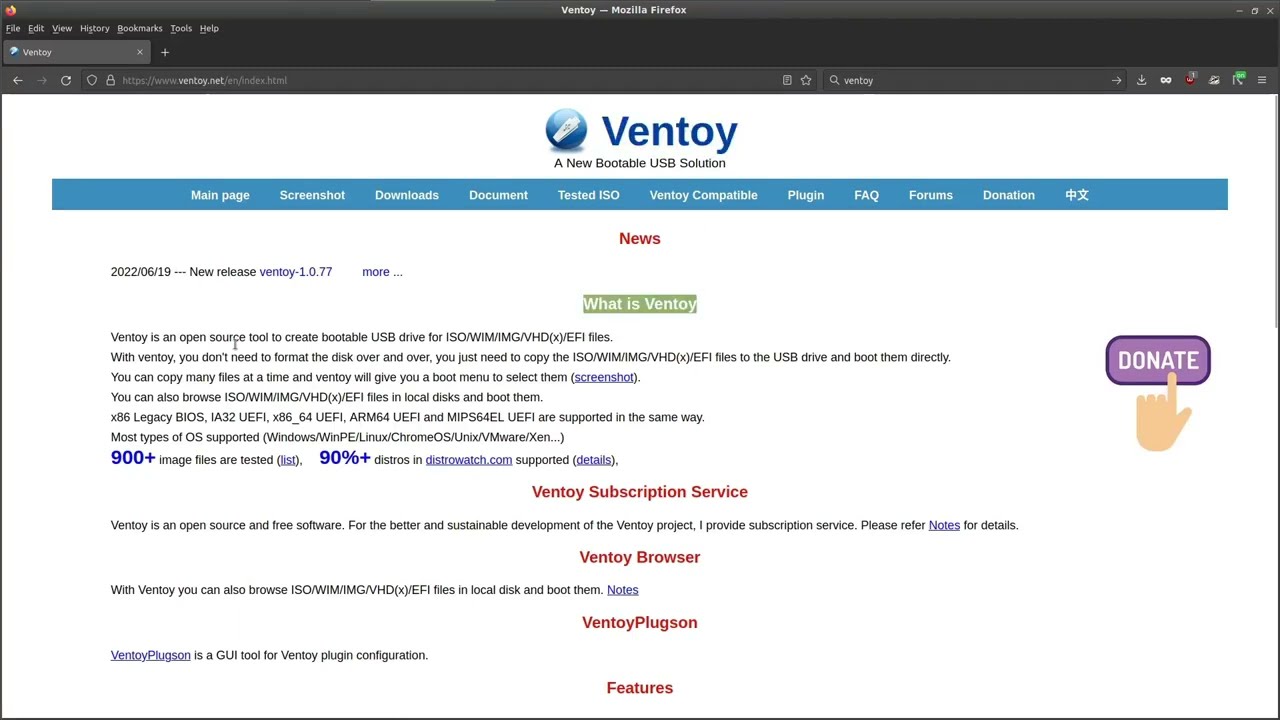Open the FAQ navigation link

(866, 195)
